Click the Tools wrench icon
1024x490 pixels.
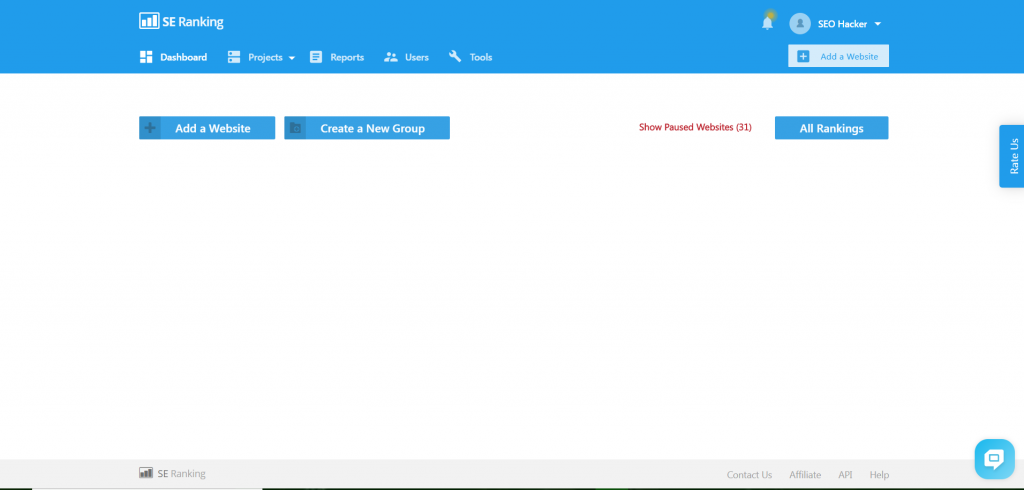coord(455,57)
